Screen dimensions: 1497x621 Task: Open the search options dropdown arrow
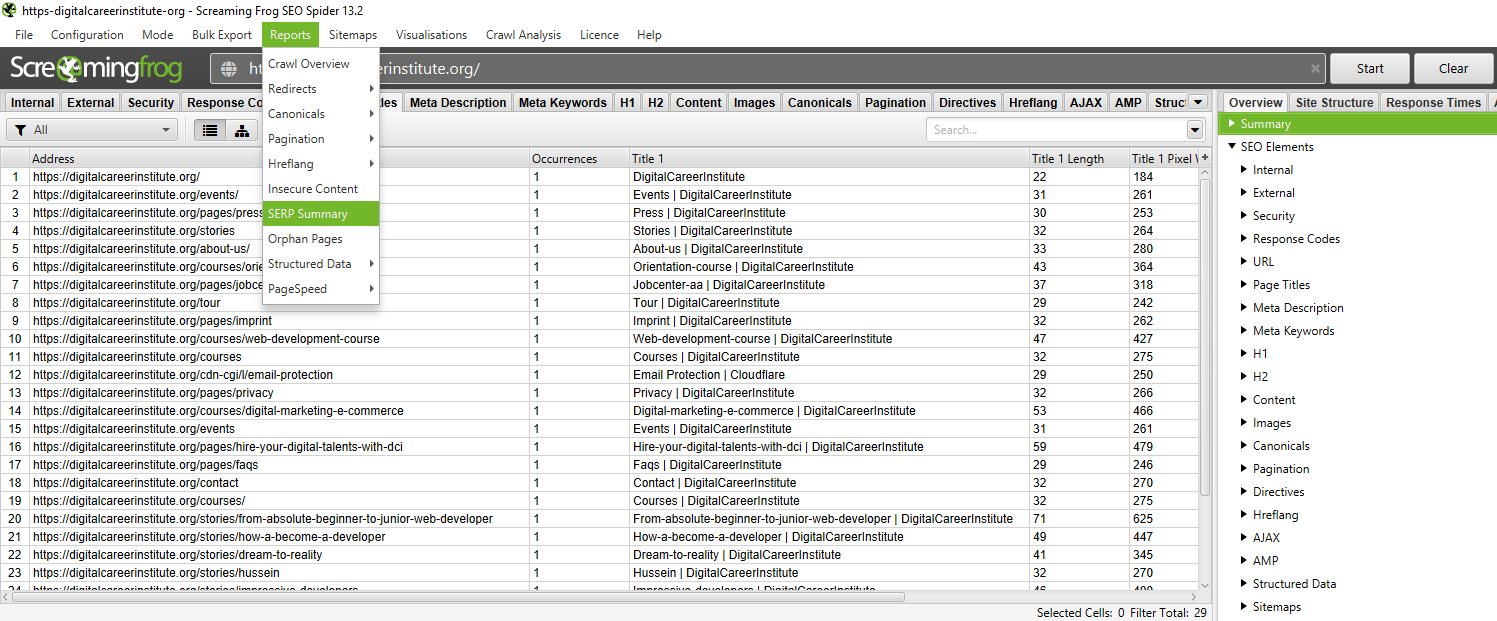(x=1195, y=130)
